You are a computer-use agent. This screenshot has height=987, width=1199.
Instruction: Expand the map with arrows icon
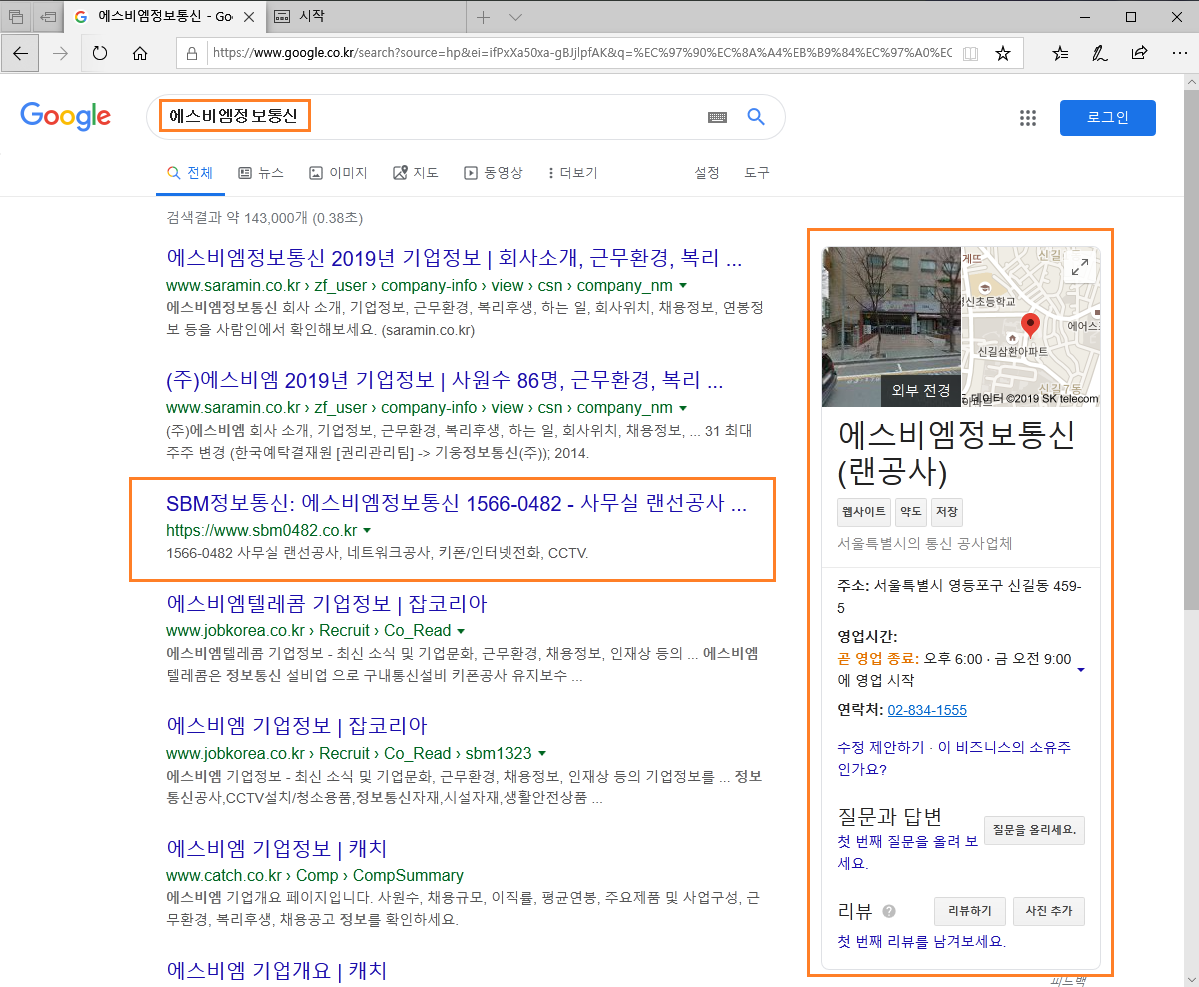[x=1080, y=267]
